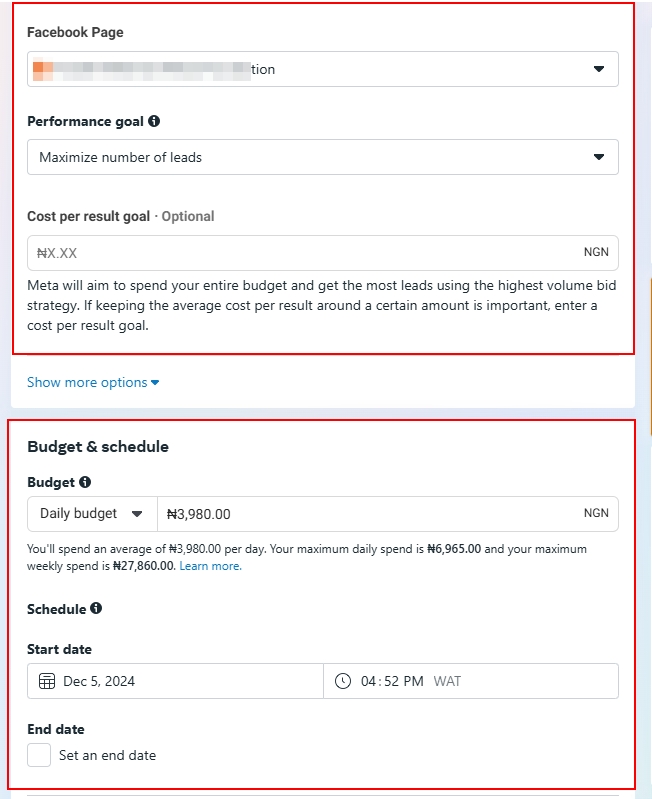Expand Show more options

coord(86,382)
